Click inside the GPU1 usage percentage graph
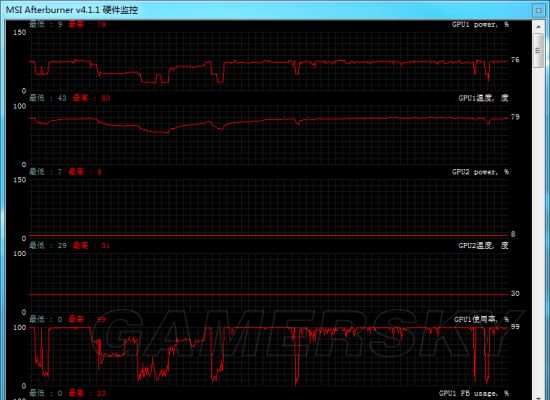Screen dimensions: 550x400 (x=269, y=356)
